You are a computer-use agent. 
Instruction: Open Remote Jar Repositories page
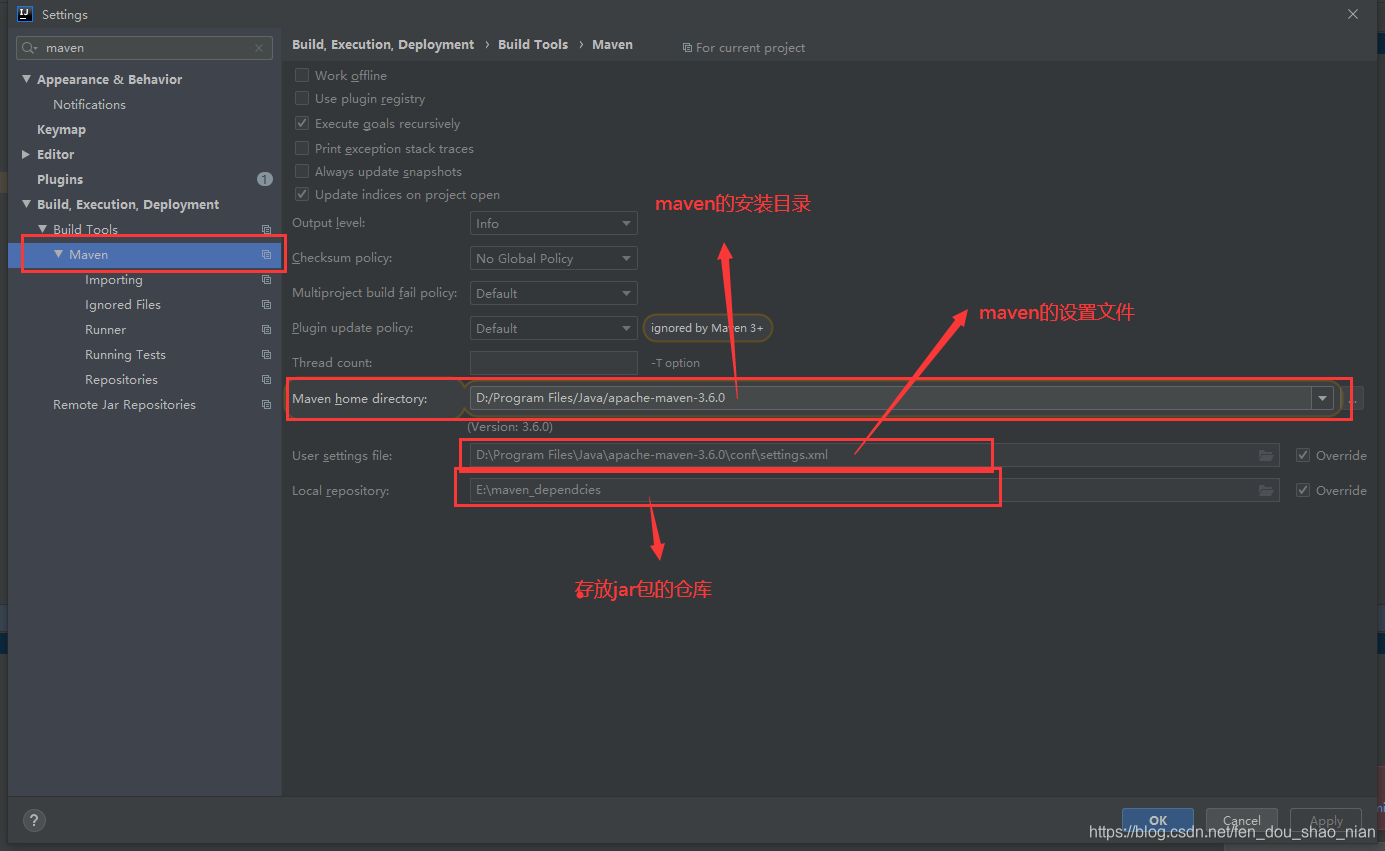pyautogui.click(x=124, y=405)
